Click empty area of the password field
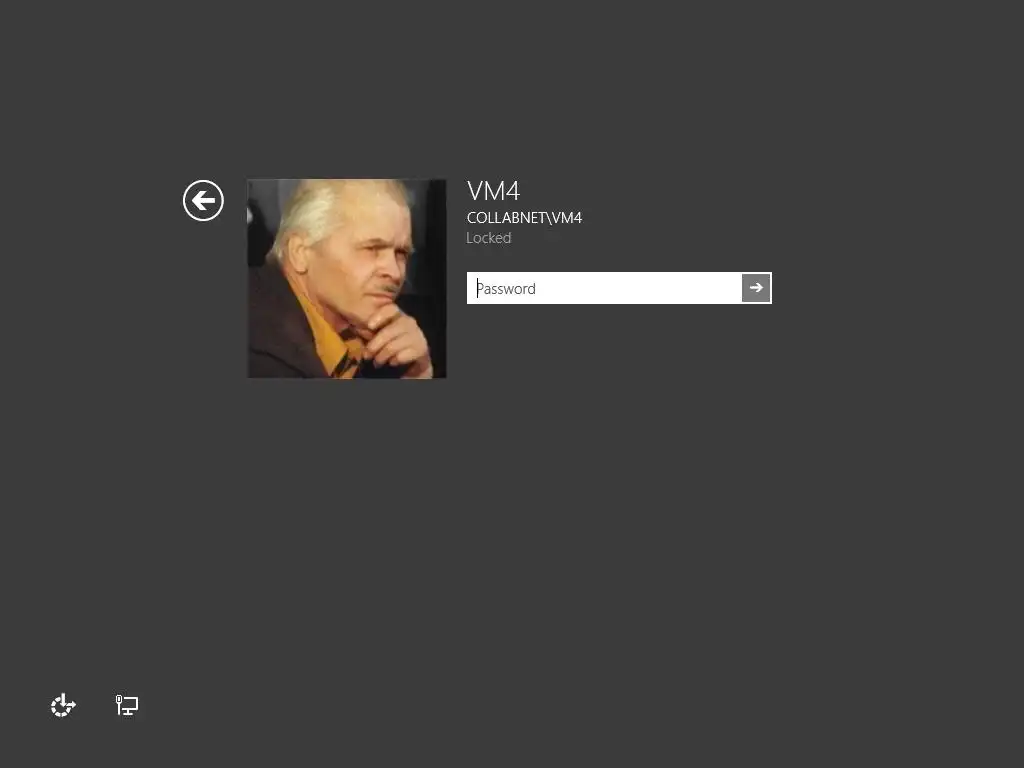This screenshot has width=1024, height=768. click(640, 288)
